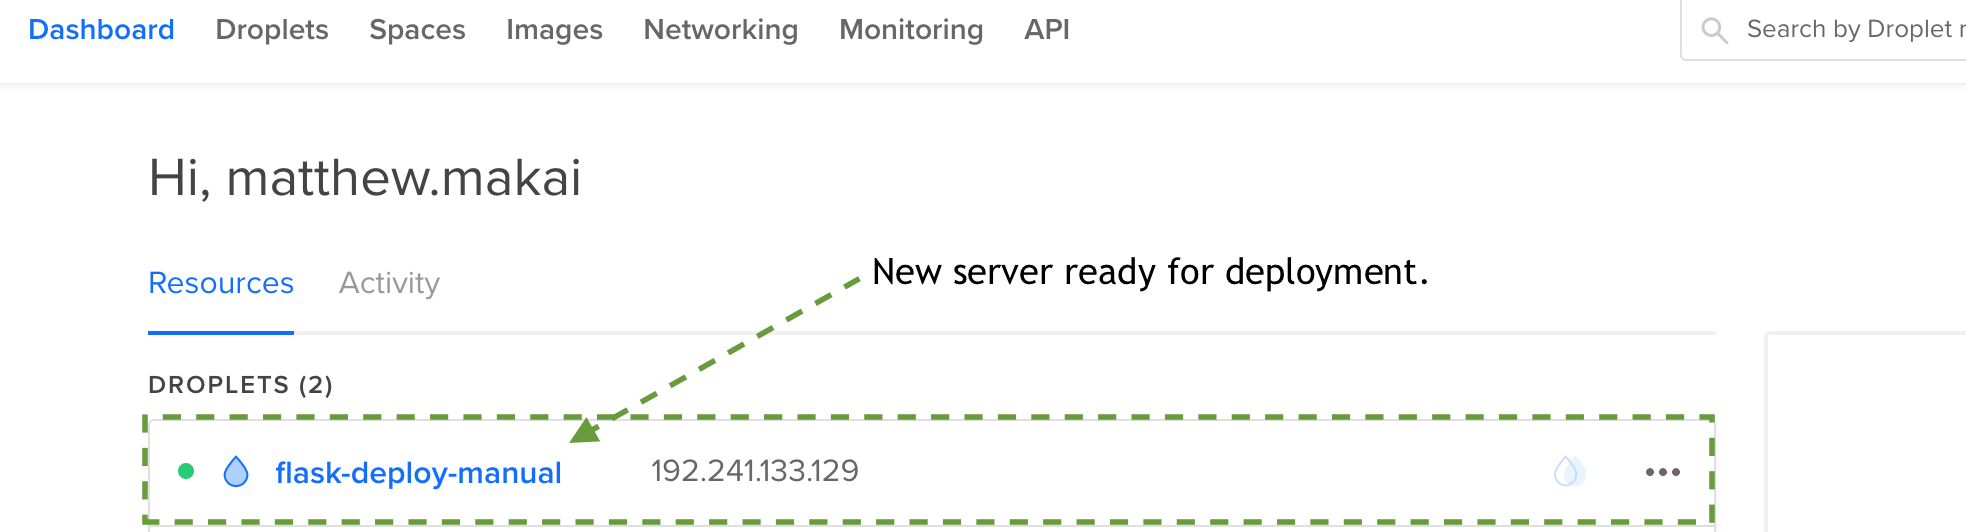Select Networking from the top menu
Screen dimensions: 1966x532
point(721,30)
